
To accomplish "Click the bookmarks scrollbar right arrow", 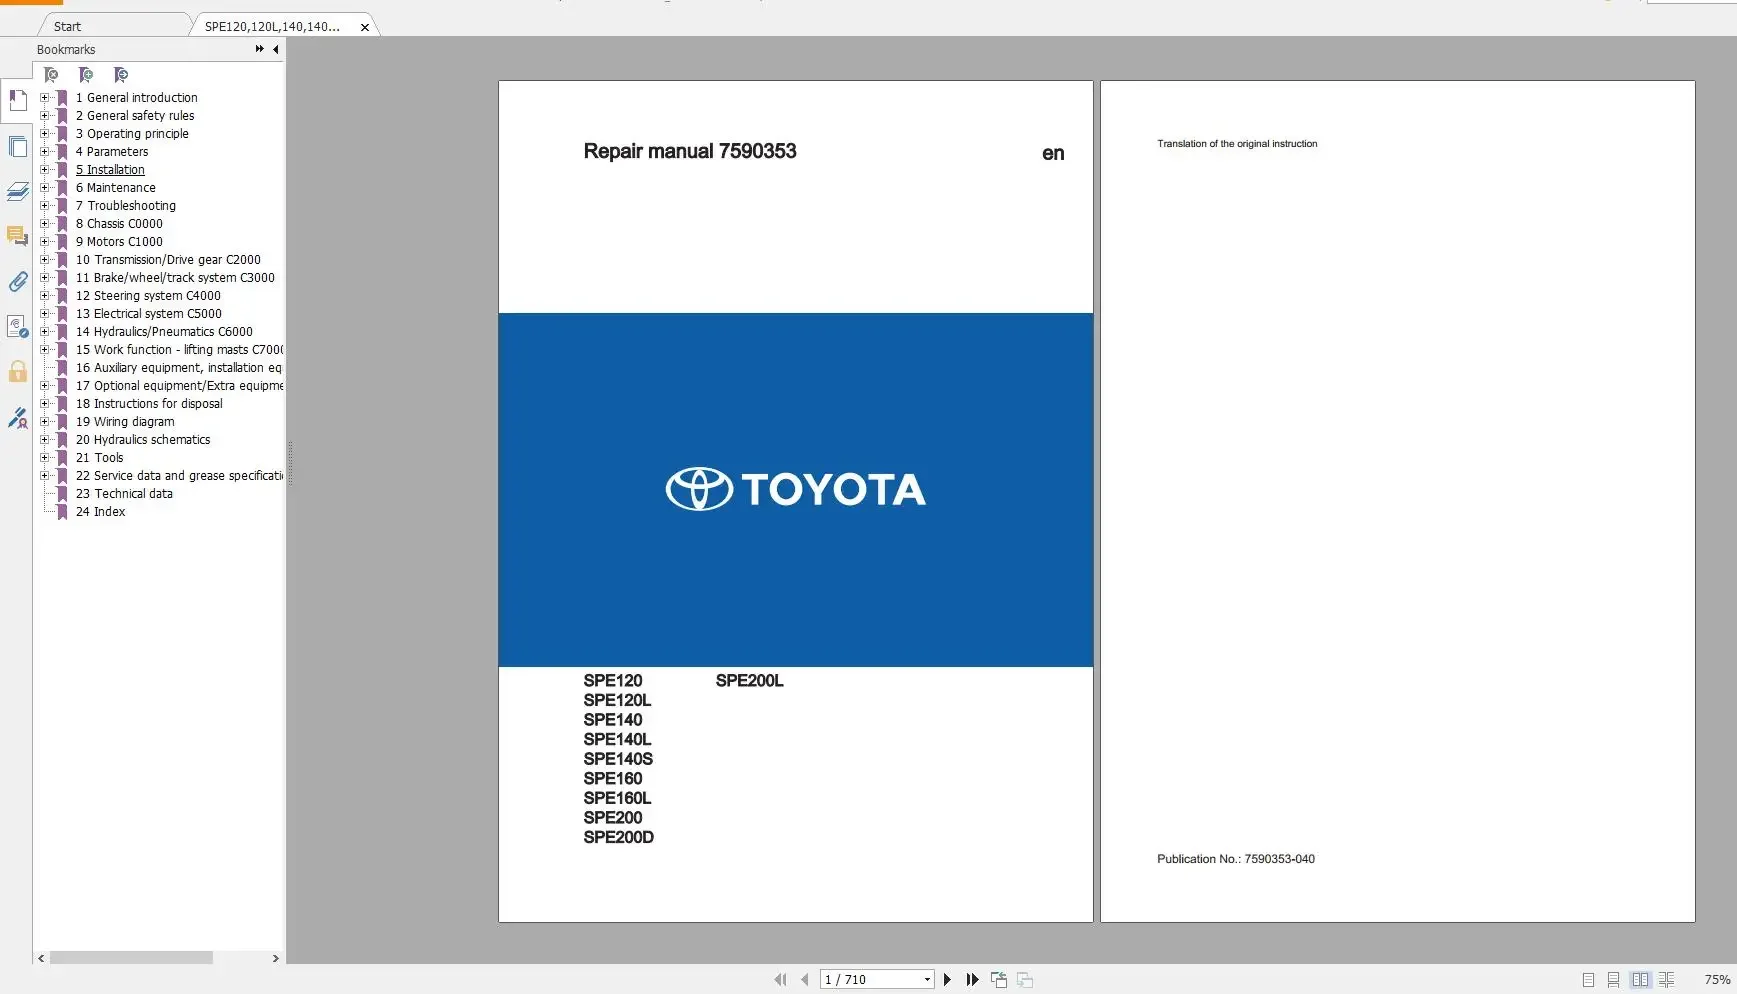I will tap(276, 958).
